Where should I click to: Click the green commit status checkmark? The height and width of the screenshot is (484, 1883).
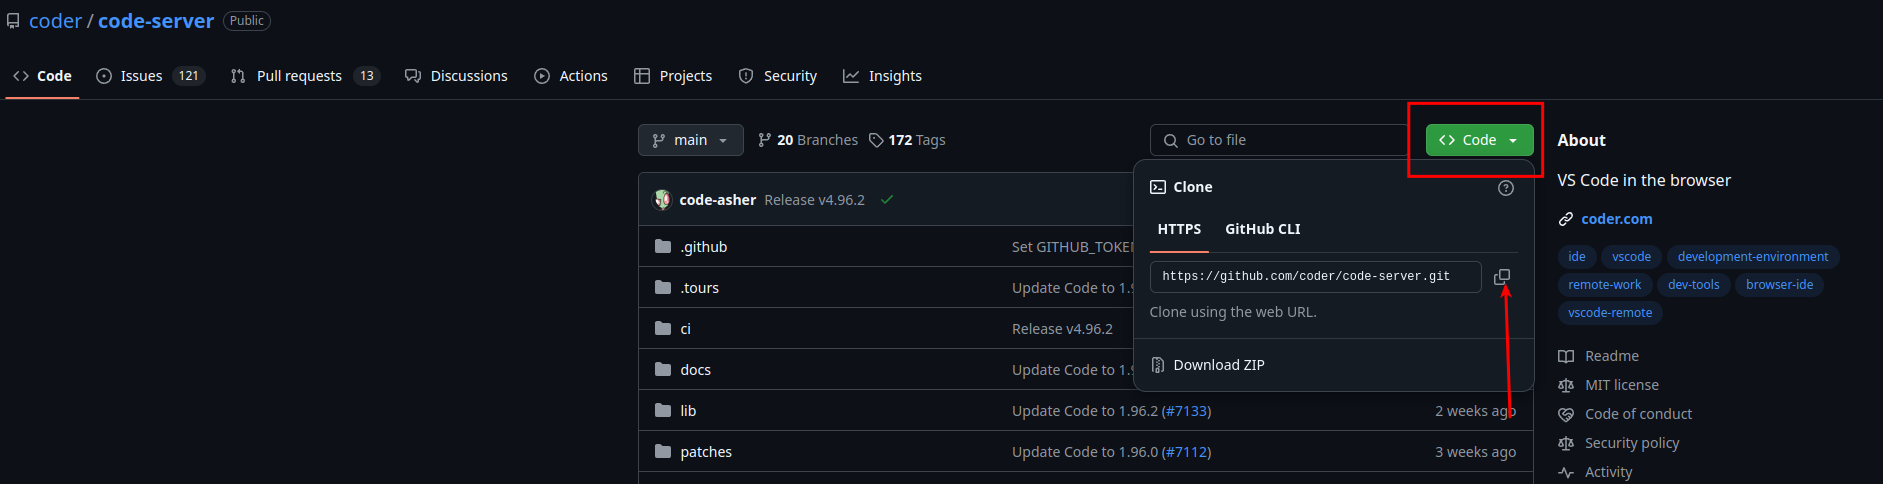pos(887,200)
